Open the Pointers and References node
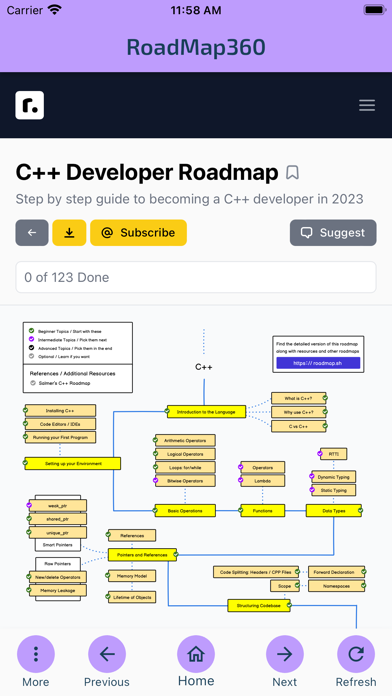This screenshot has width=392, height=696. [x=143, y=555]
